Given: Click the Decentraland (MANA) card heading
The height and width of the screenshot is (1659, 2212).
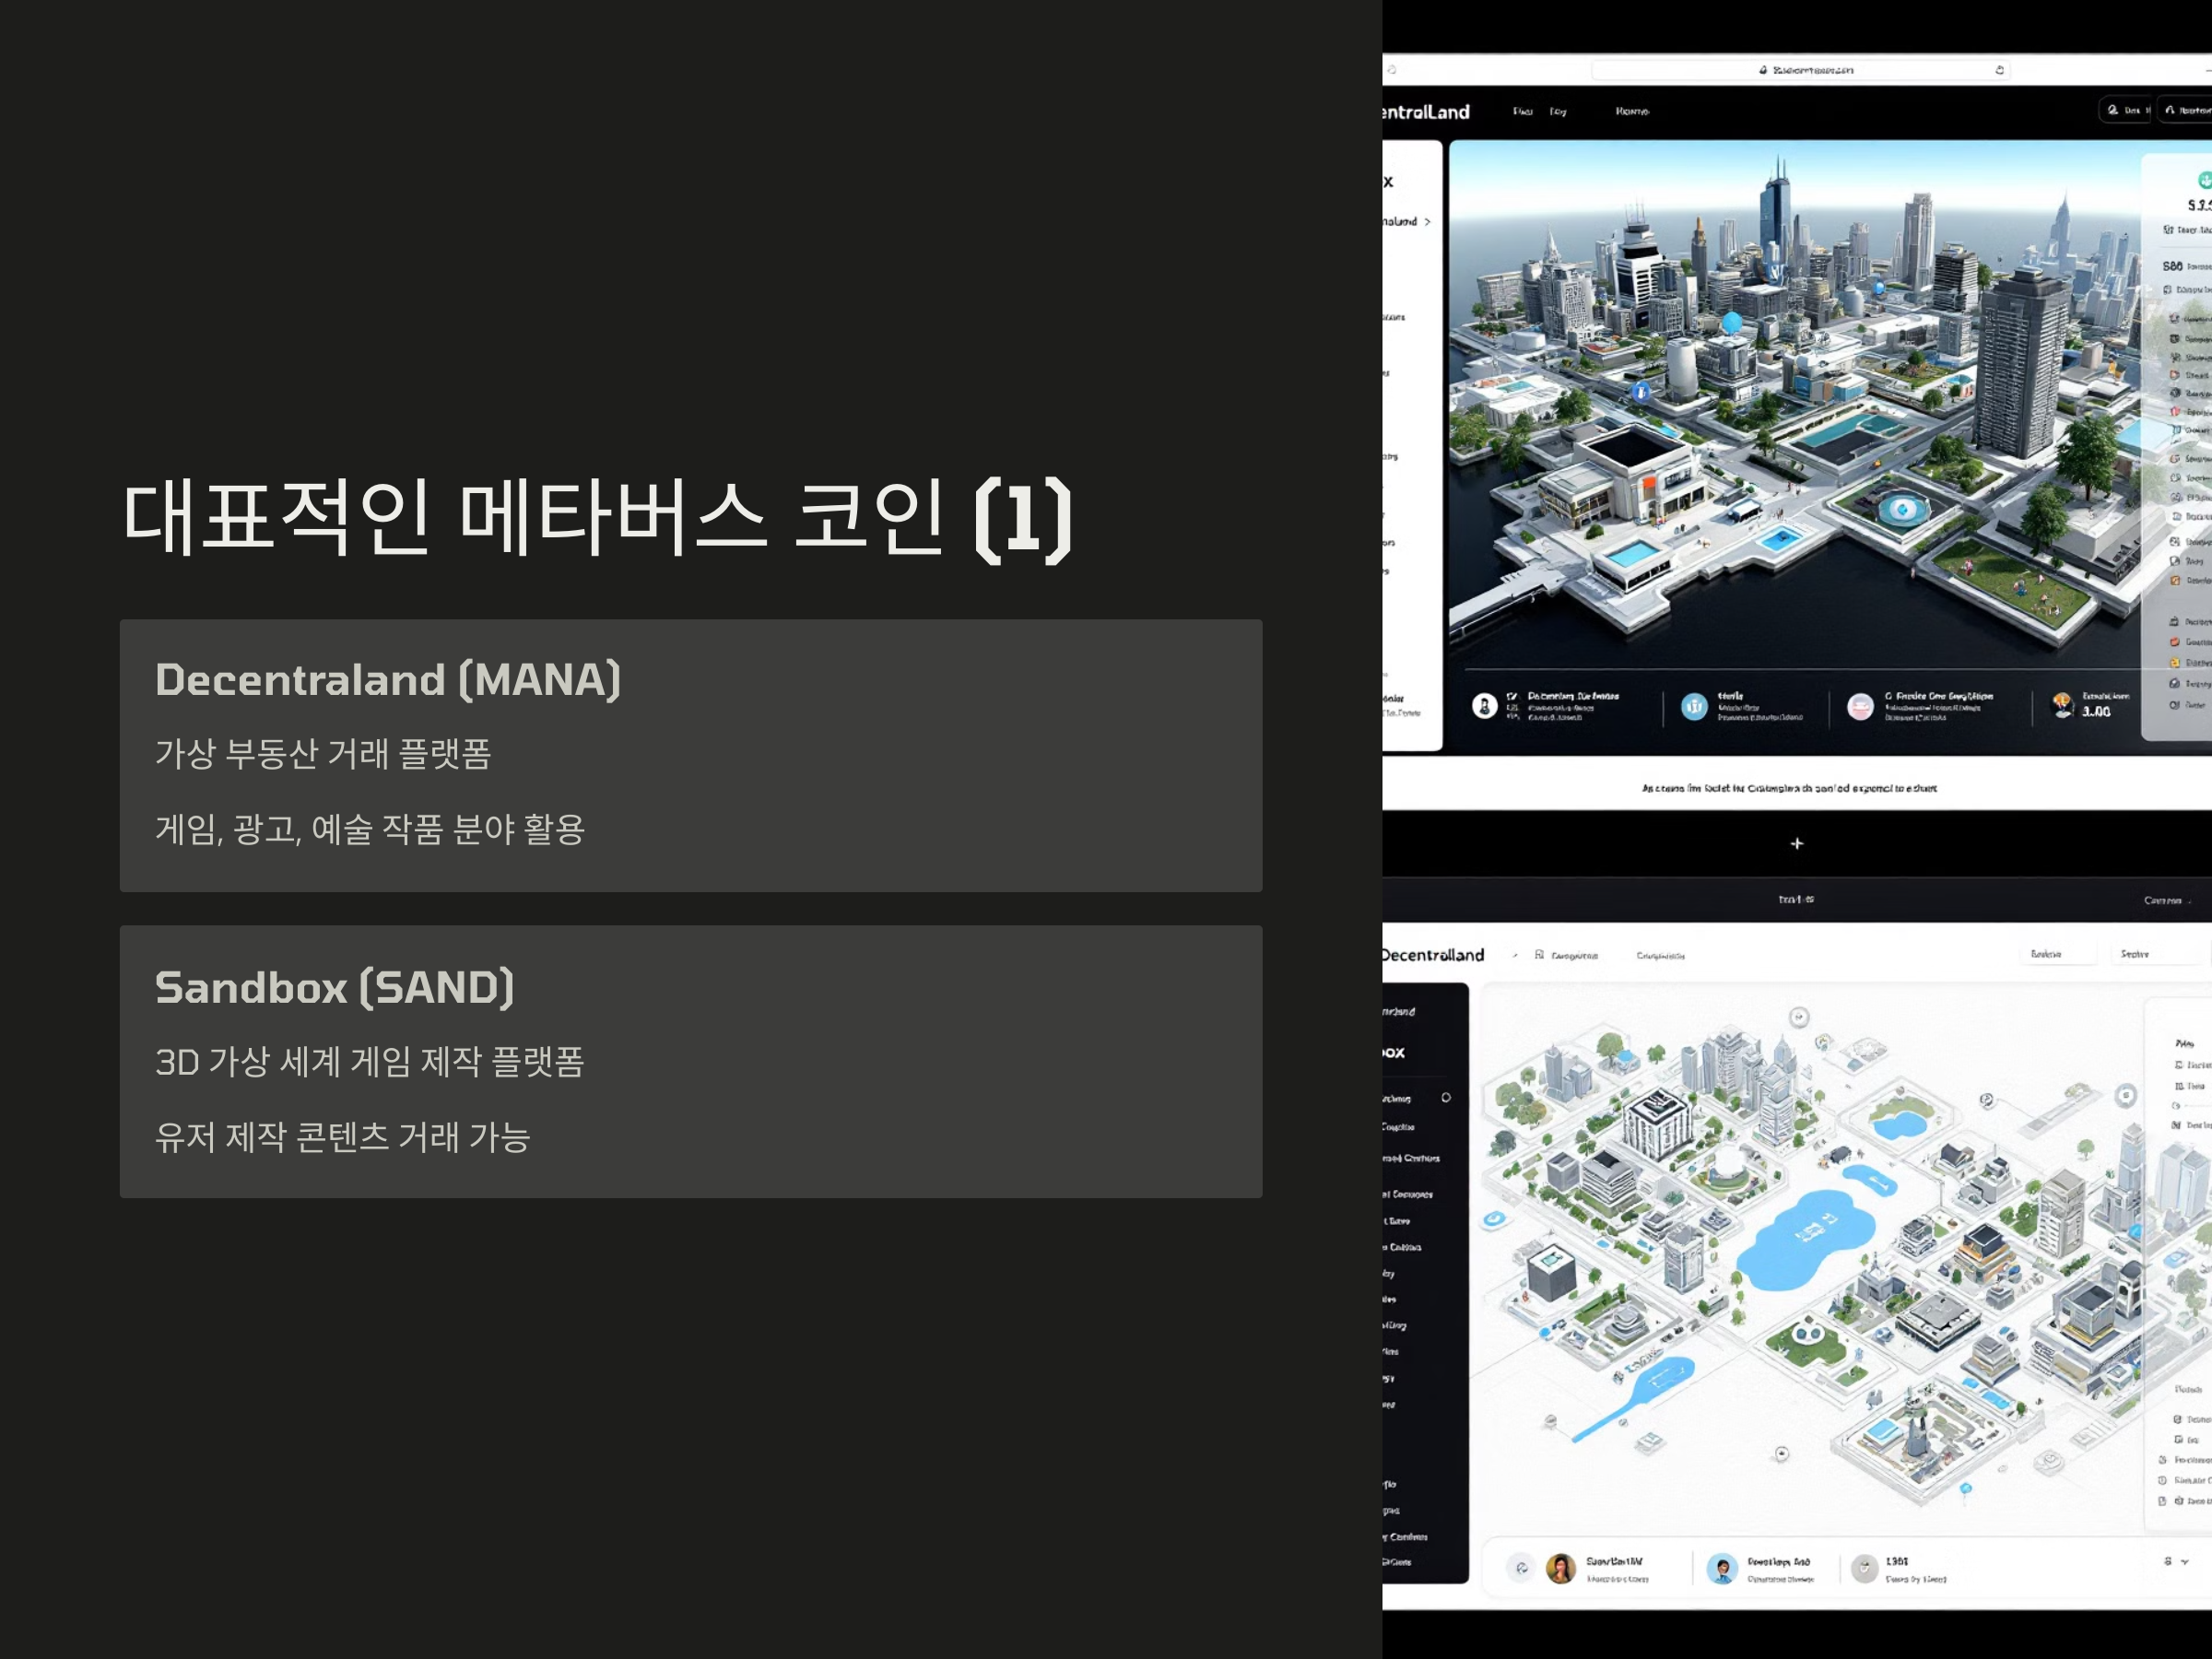Looking at the screenshot, I should [x=388, y=680].
